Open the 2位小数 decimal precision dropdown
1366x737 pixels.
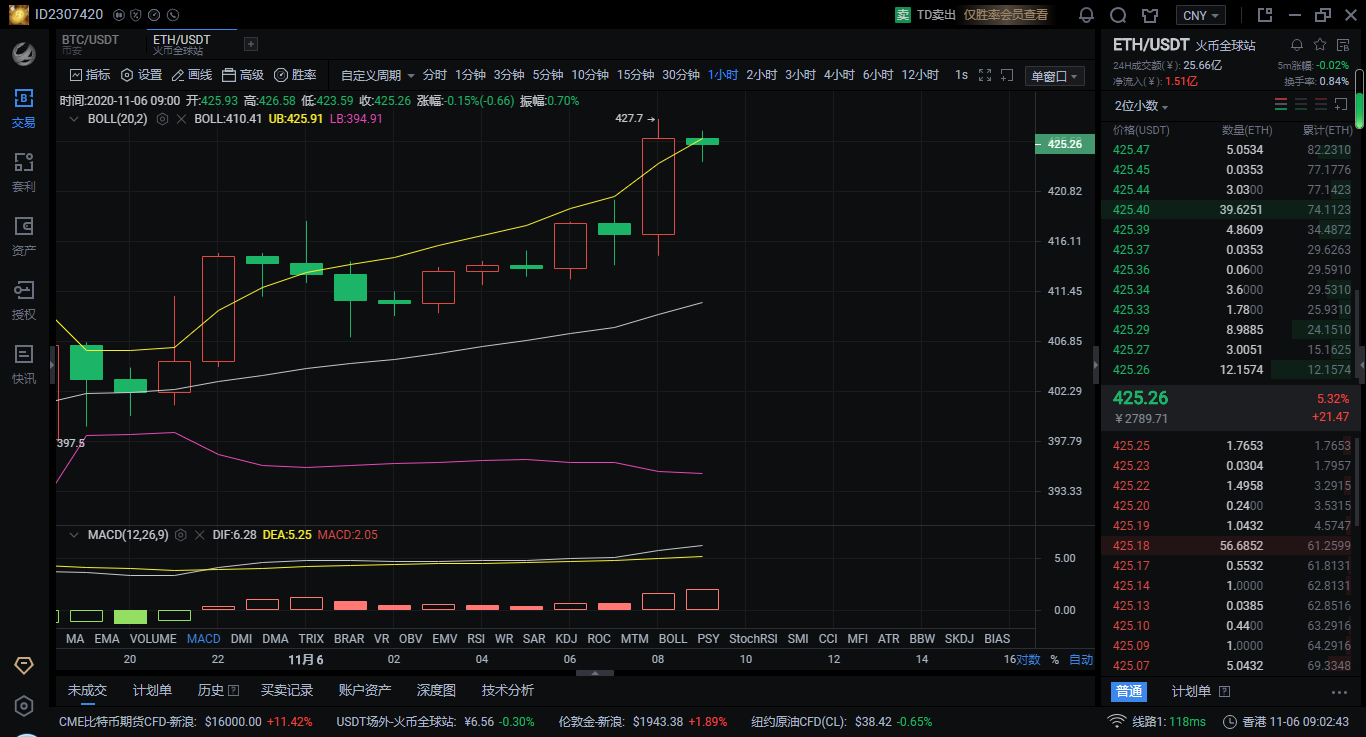(1141, 106)
